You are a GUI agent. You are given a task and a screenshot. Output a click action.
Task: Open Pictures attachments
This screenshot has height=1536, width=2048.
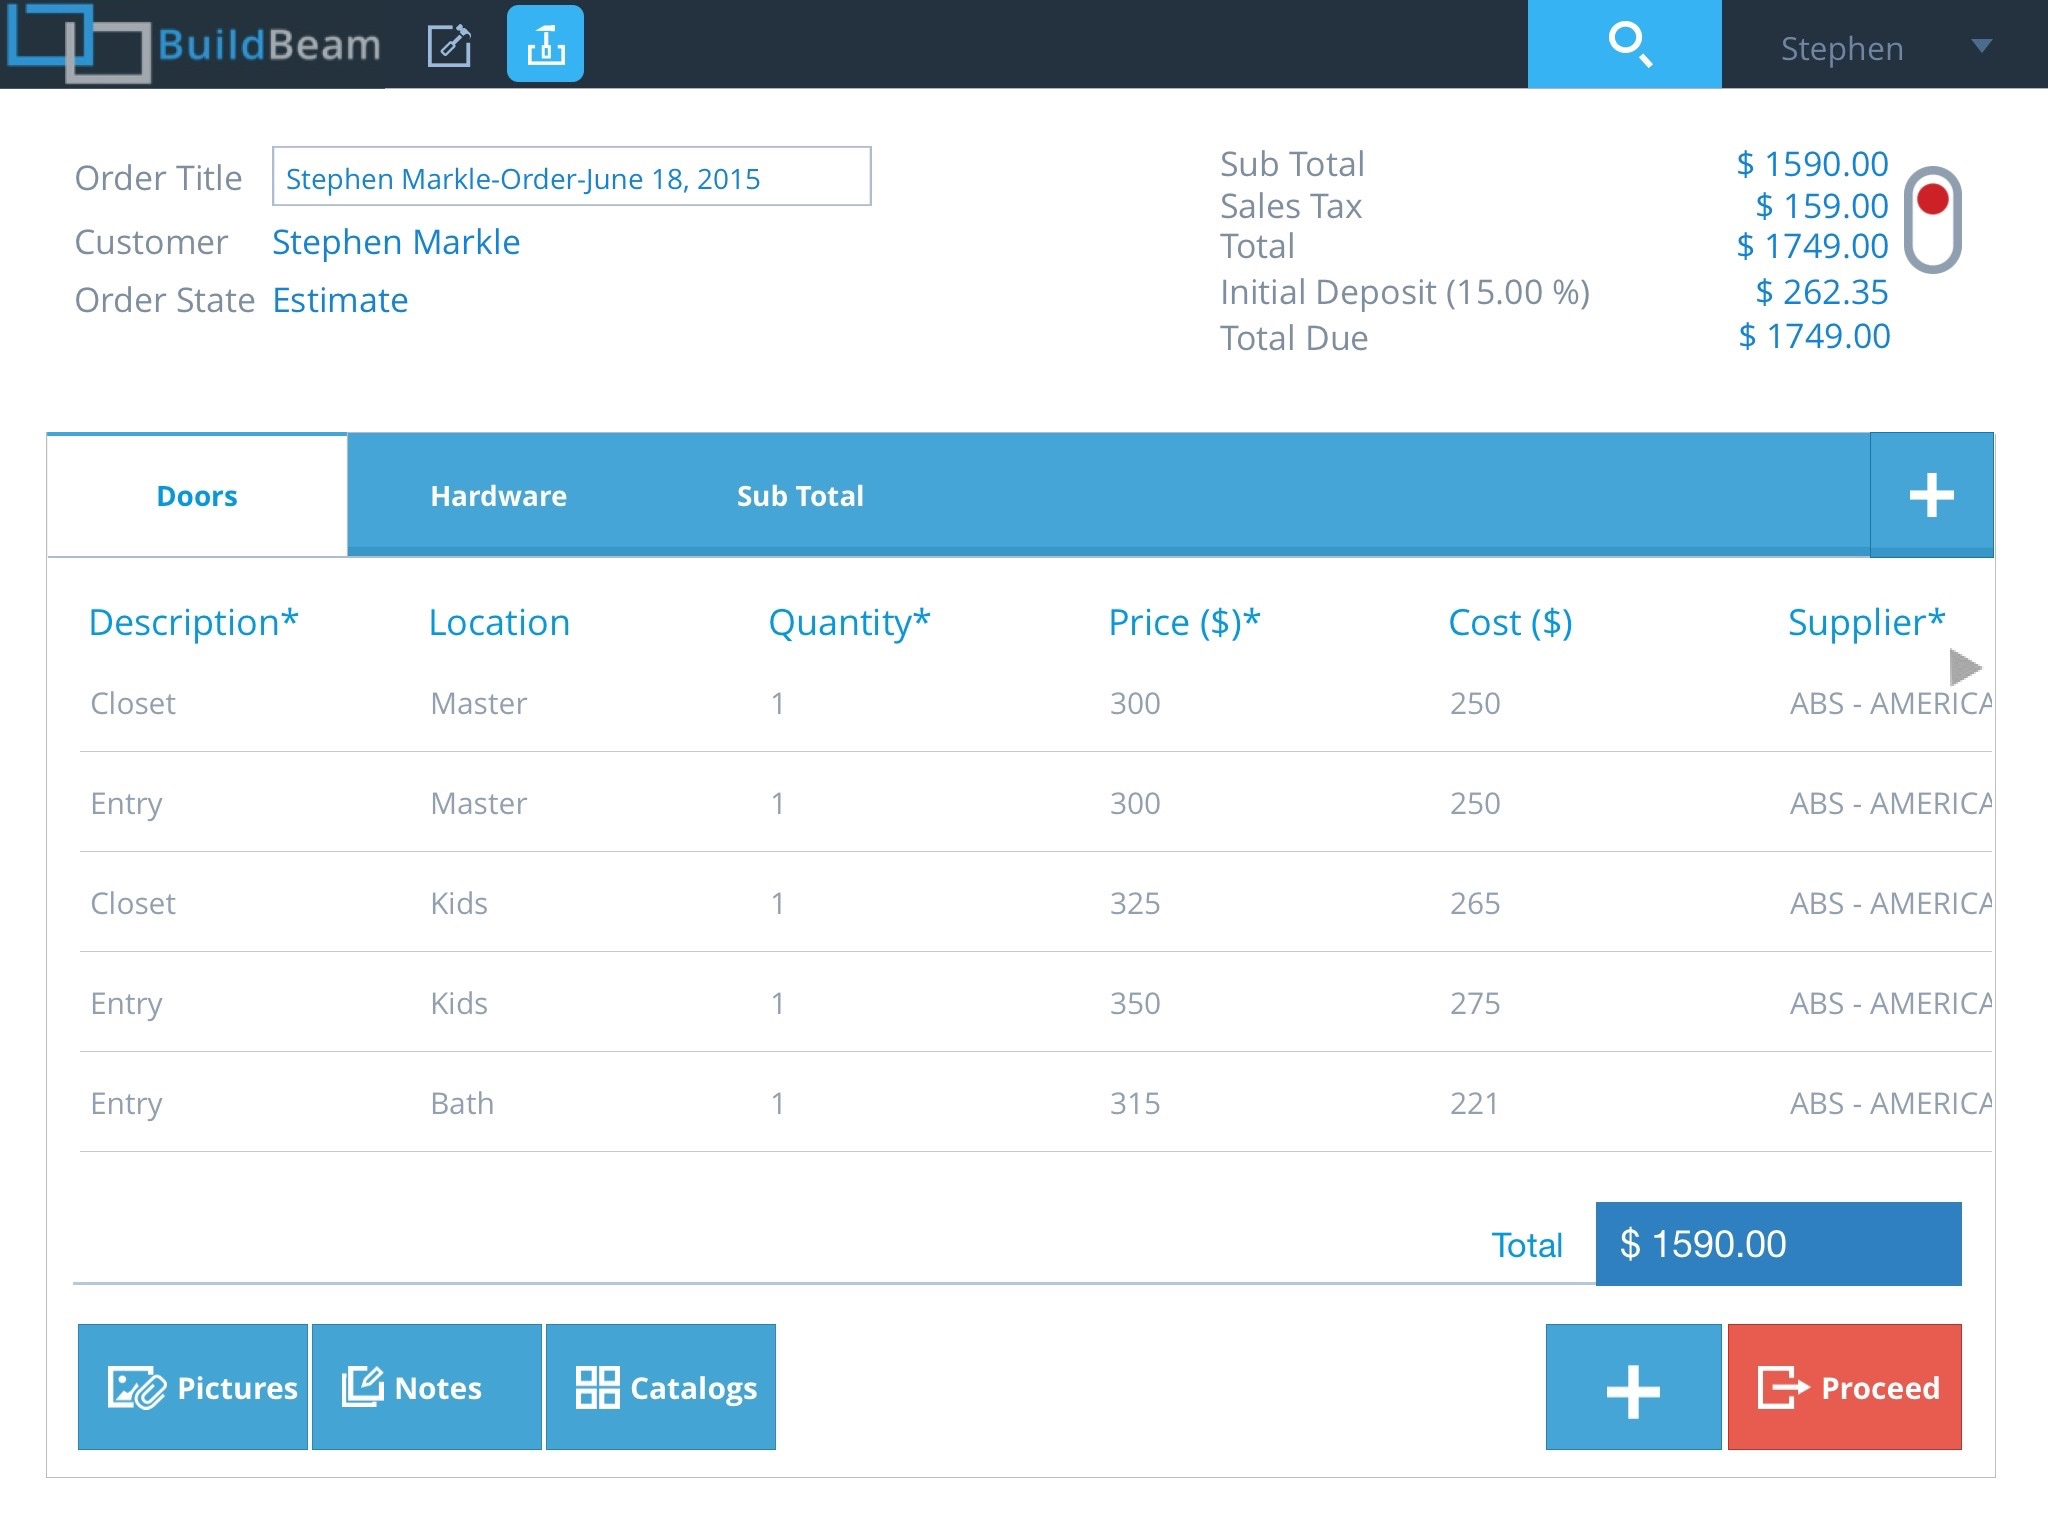(x=193, y=1387)
